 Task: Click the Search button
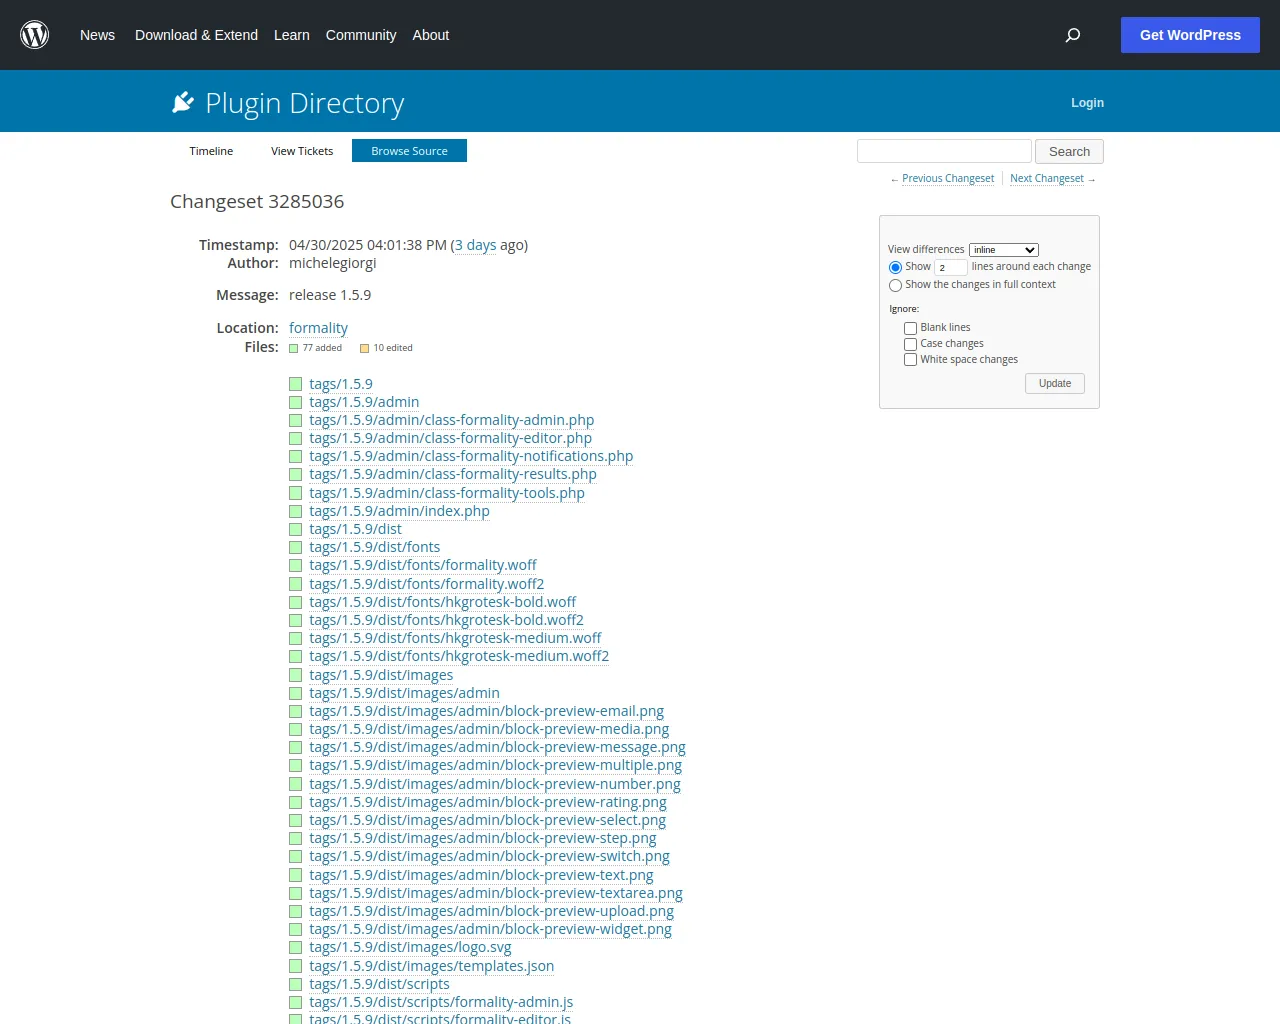point(1069,151)
